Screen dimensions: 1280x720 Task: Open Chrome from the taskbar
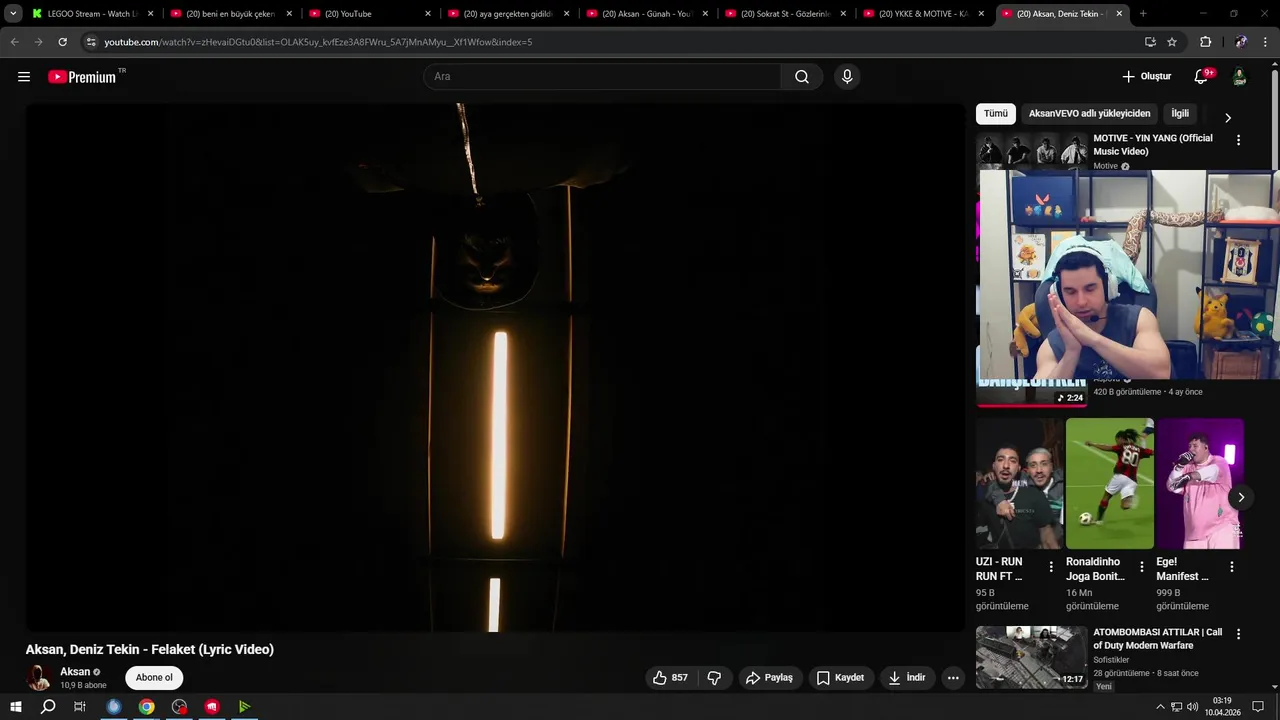[x=146, y=707]
